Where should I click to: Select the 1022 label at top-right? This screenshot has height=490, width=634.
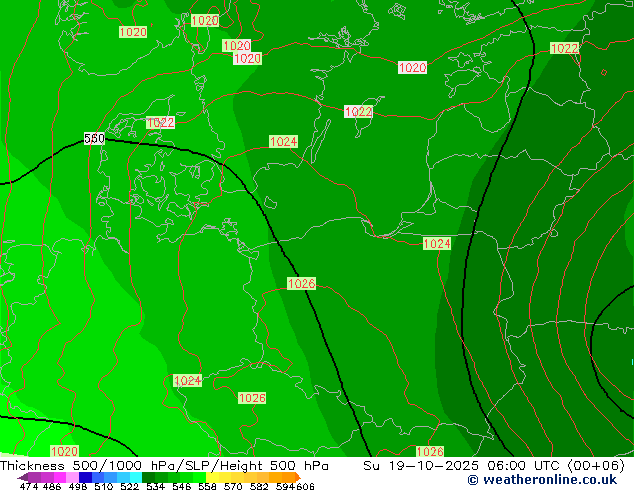click(564, 49)
